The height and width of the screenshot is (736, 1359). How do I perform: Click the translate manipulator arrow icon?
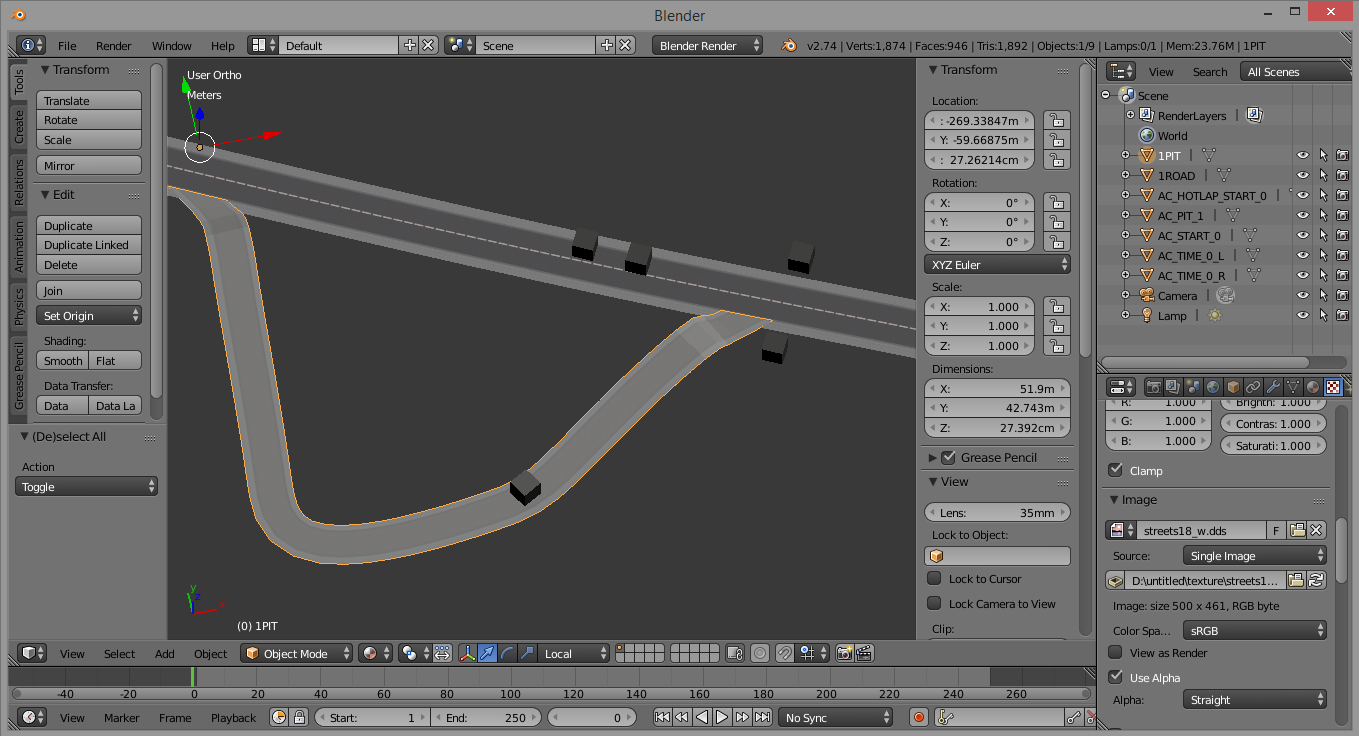coord(487,653)
